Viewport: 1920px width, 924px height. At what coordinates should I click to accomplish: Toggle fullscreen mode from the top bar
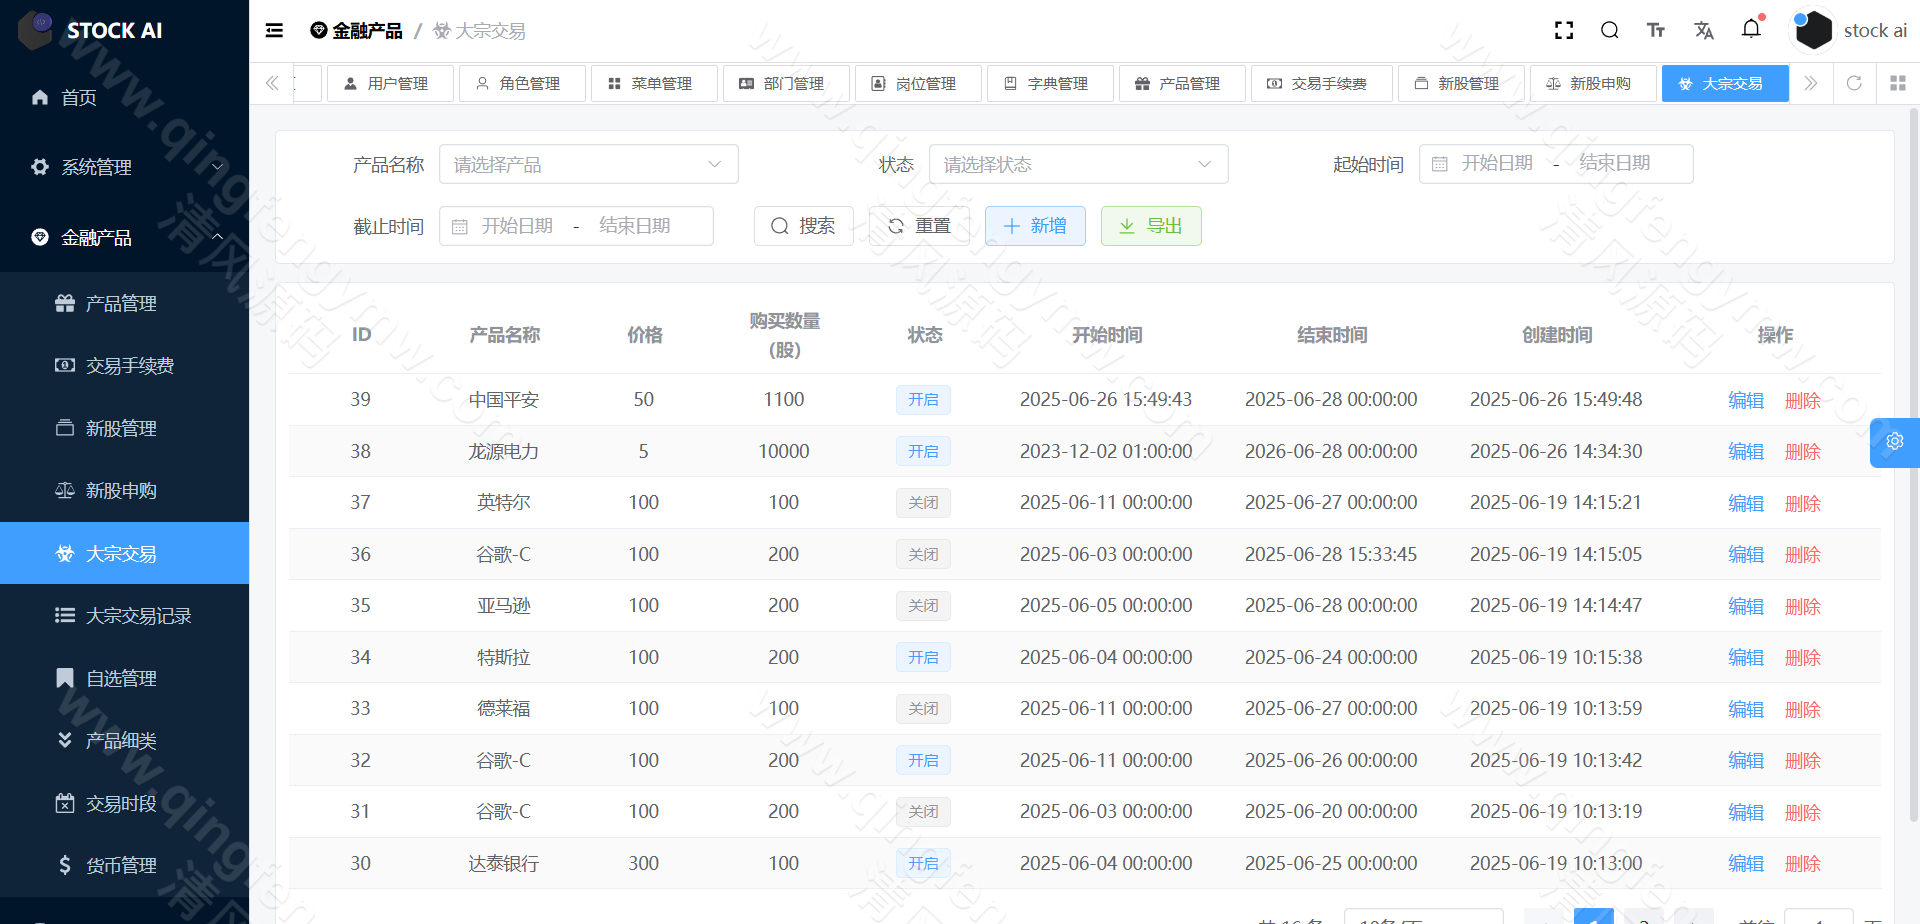click(x=1563, y=30)
